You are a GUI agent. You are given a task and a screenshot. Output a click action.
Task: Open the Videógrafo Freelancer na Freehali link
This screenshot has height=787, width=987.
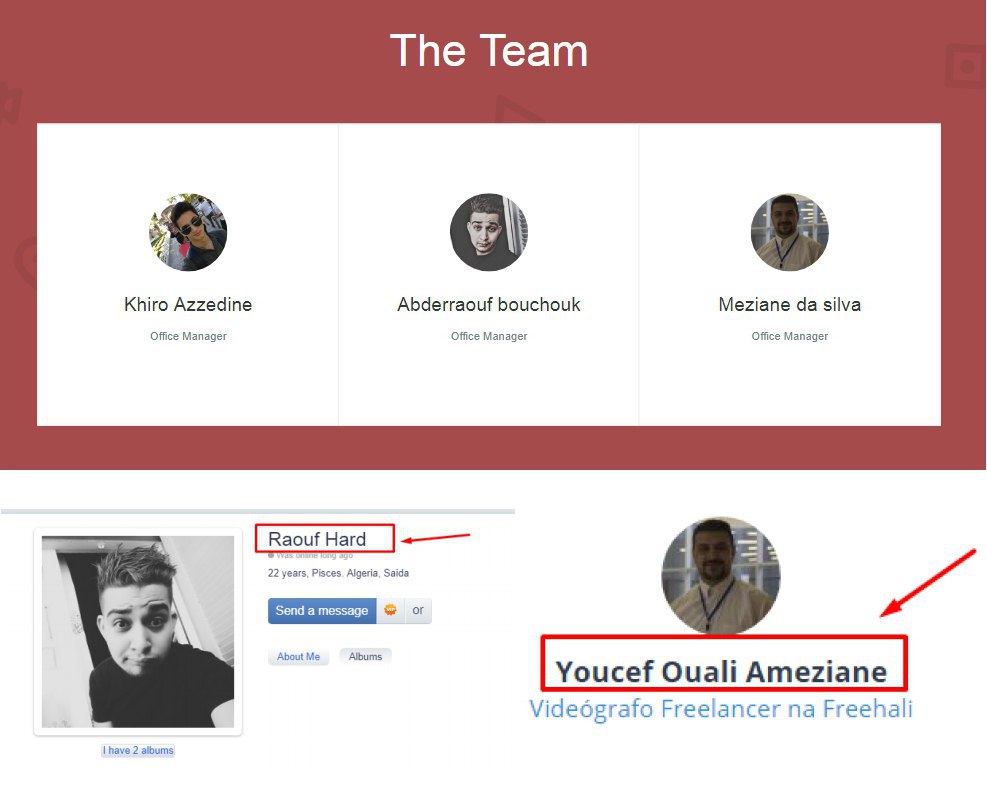point(721,709)
